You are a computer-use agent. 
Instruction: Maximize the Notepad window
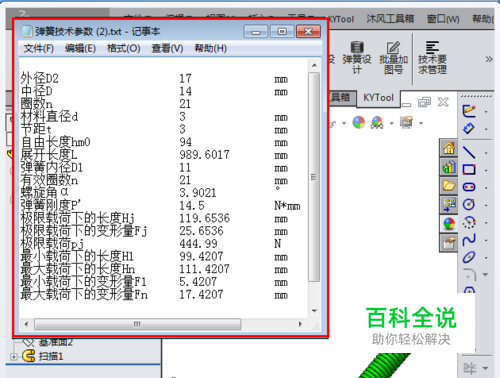[282, 32]
